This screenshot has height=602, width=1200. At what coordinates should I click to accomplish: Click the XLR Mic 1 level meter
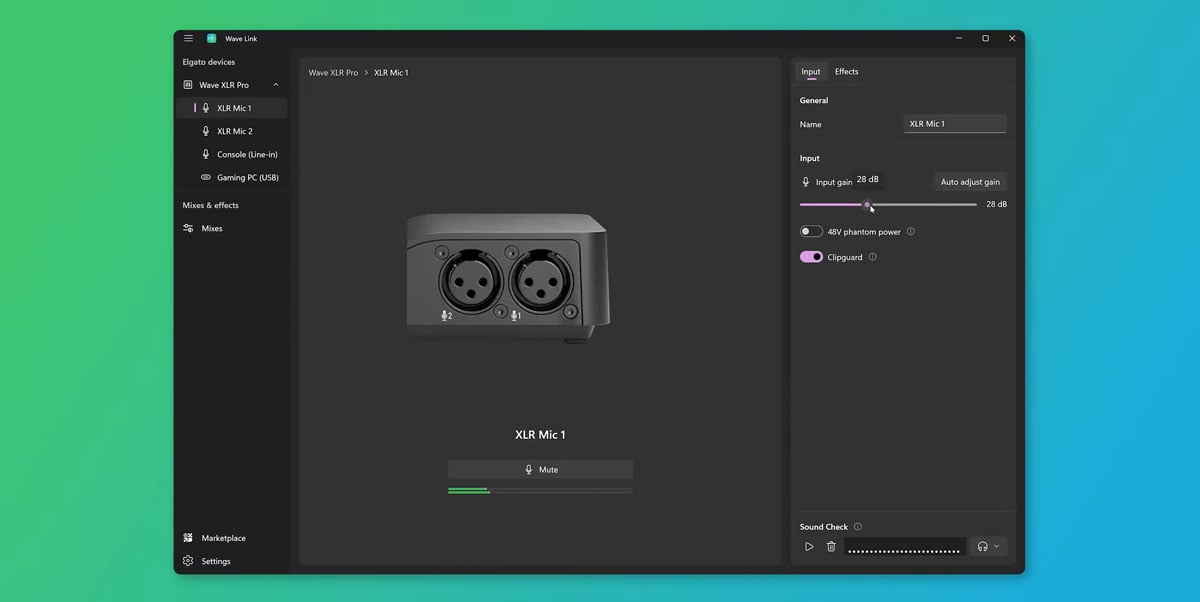click(x=540, y=490)
